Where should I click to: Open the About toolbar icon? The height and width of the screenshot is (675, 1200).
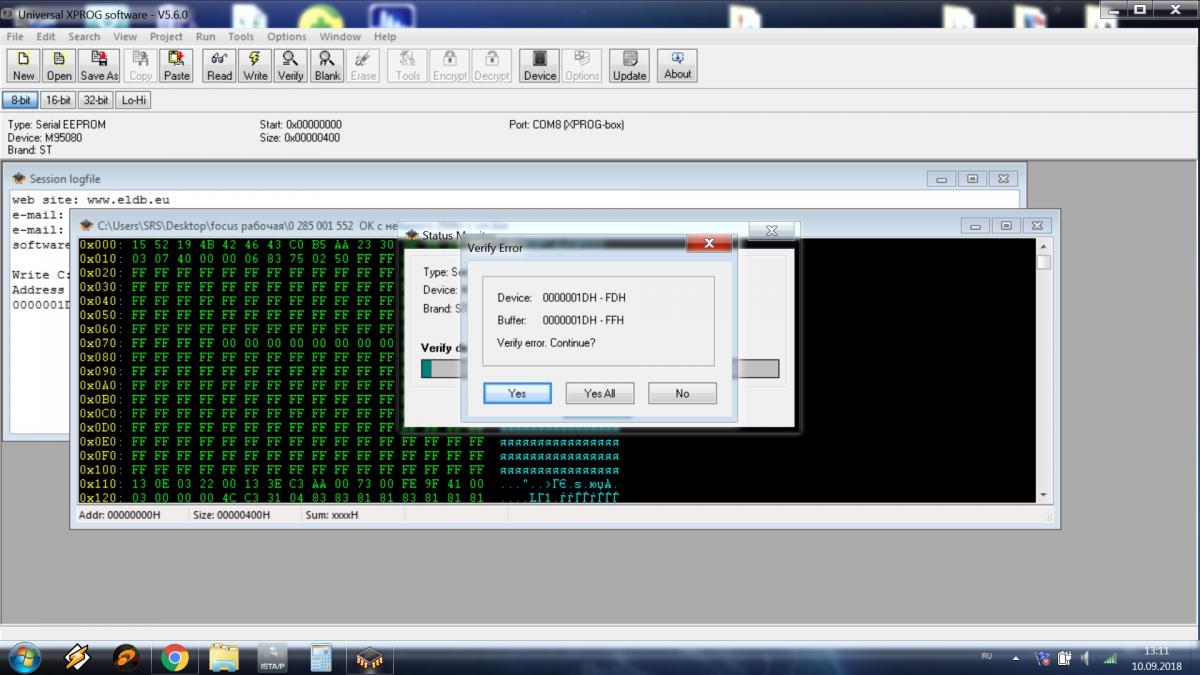click(x=677, y=66)
